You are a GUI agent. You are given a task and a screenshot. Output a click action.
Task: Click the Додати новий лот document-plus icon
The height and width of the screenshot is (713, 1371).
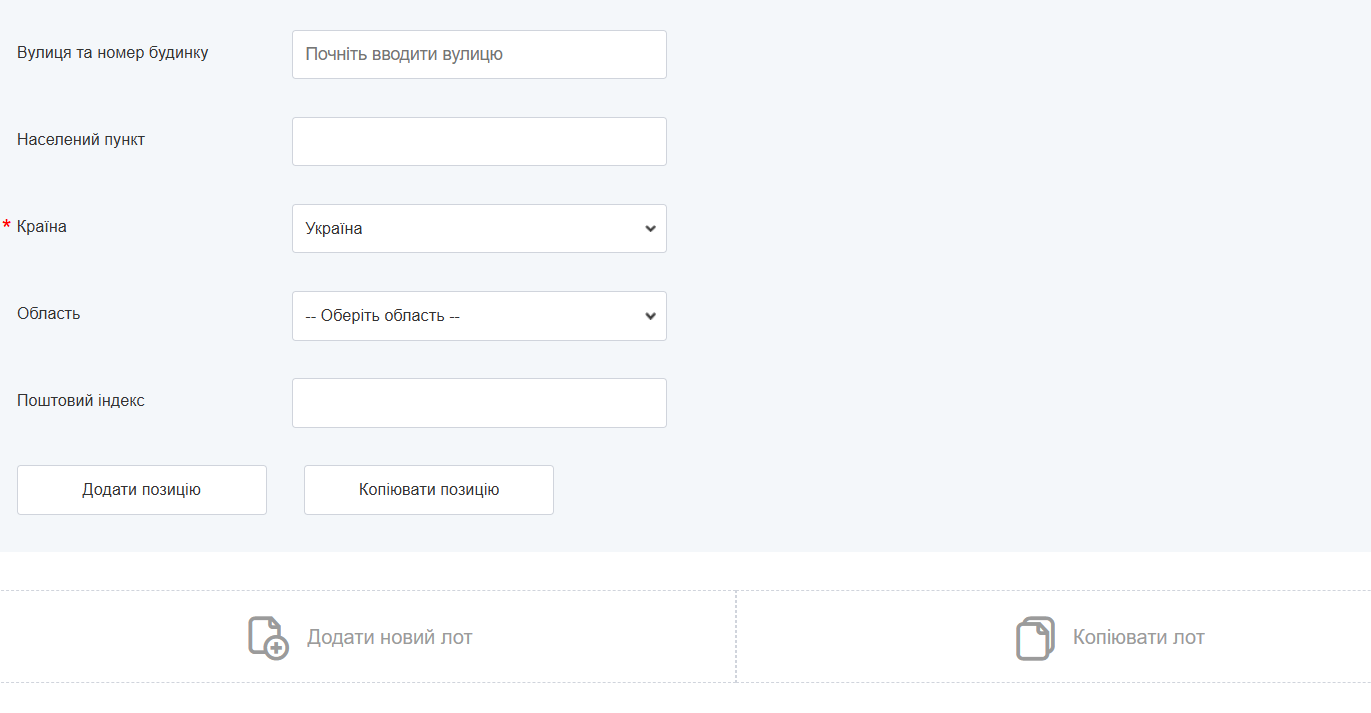268,638
